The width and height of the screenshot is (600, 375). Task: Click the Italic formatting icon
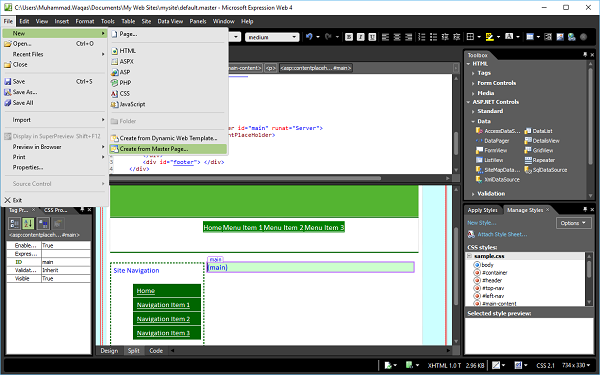click(360, 37)
